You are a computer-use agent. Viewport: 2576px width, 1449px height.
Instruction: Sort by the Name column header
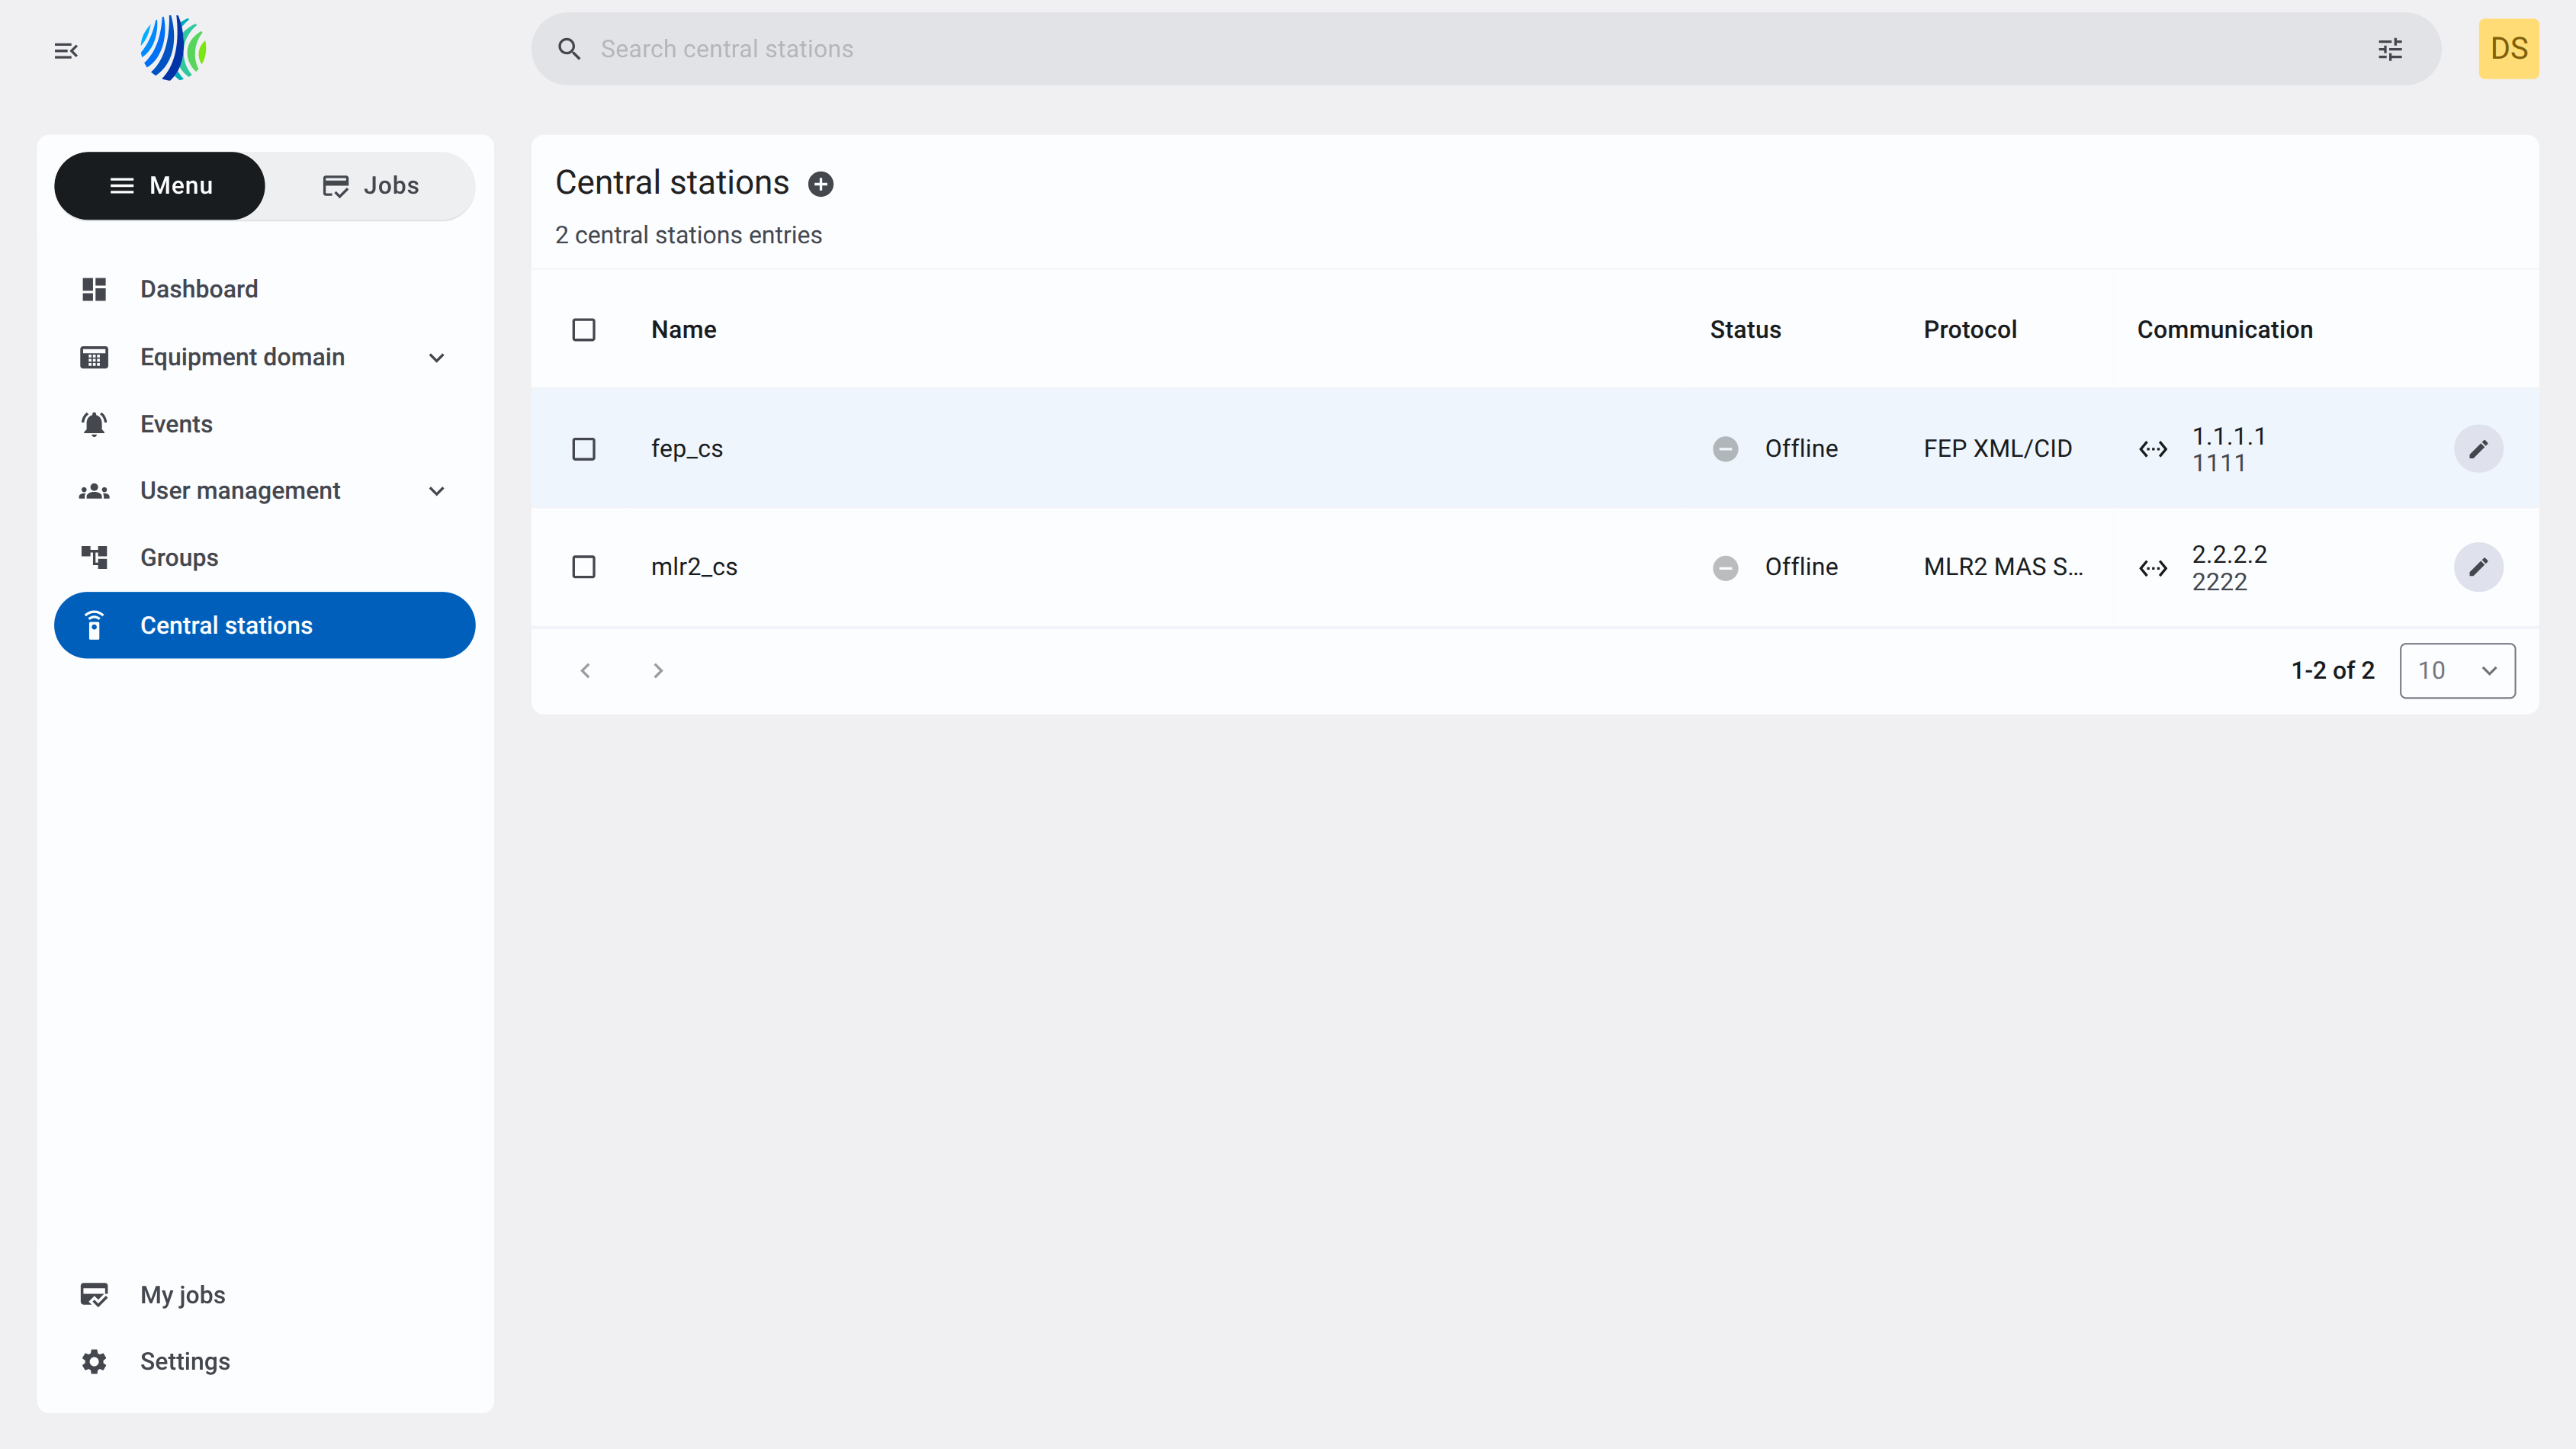click(x=684, y=329)
